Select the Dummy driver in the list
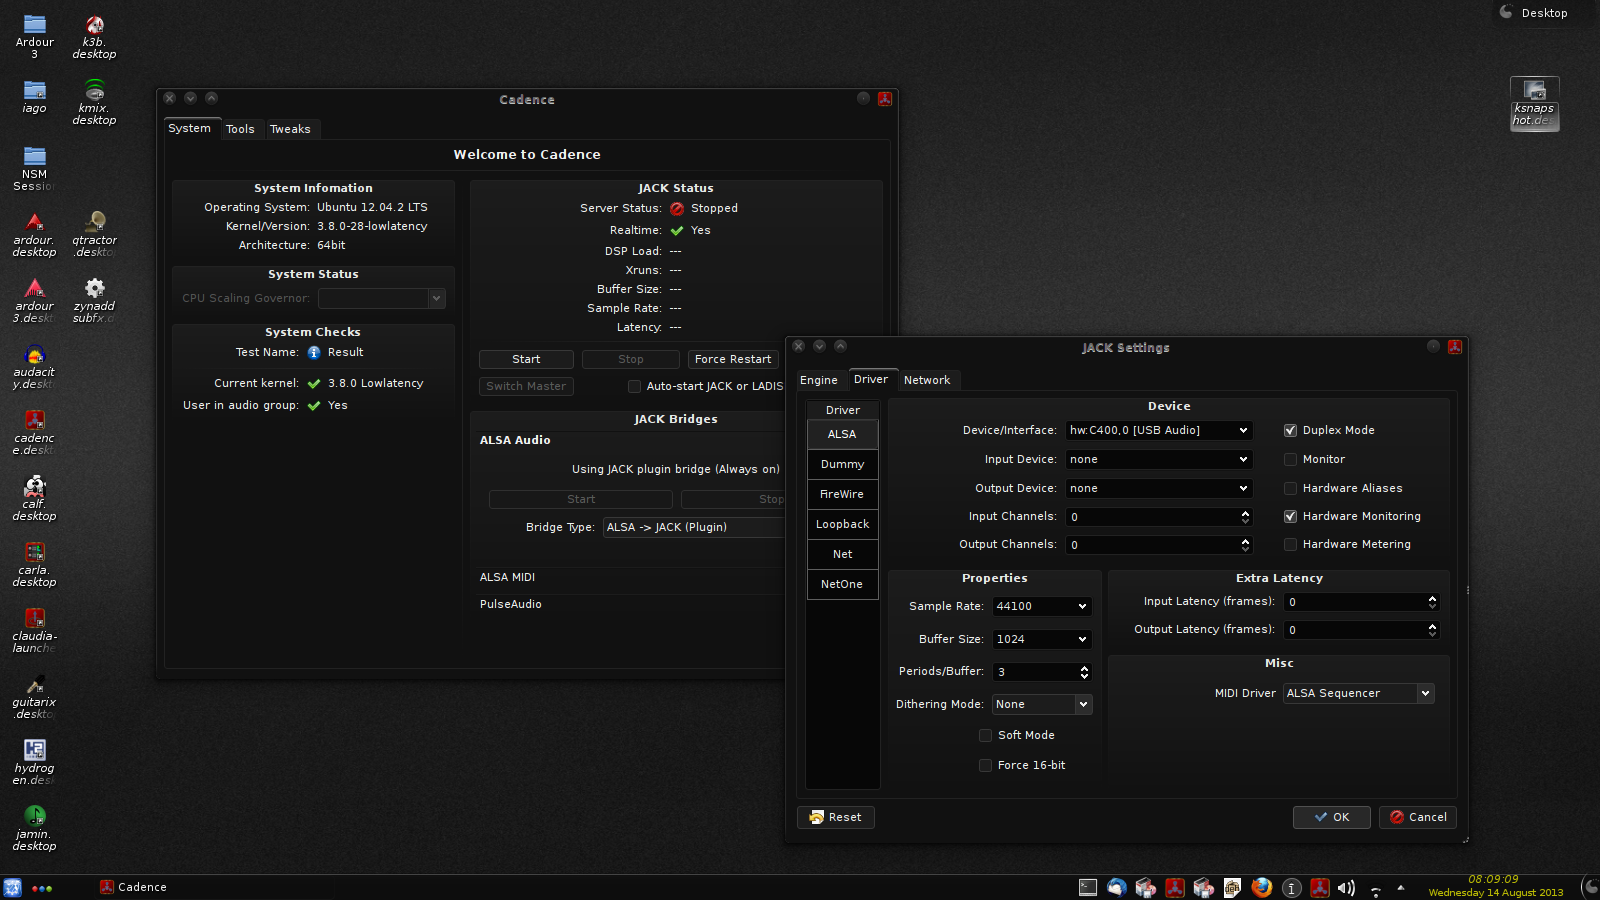 [x=842, y=465]
